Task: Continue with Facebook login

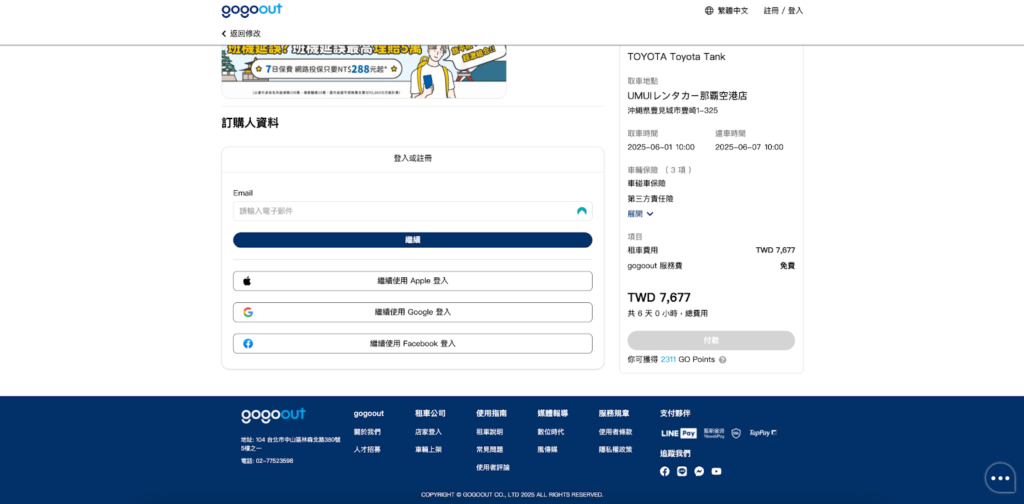Action: point(413,343)
